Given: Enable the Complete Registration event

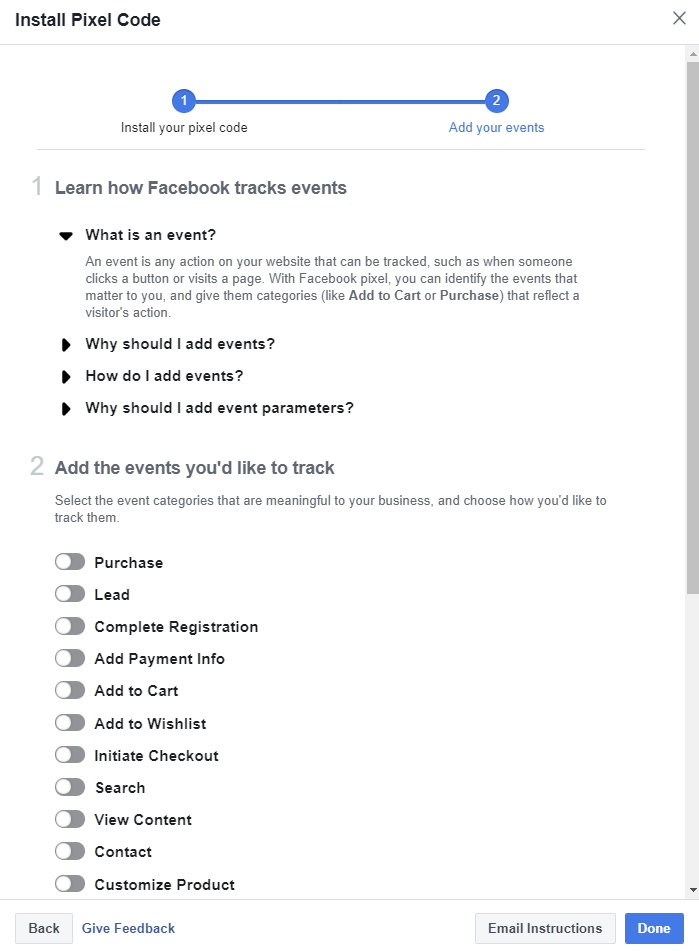Looking at the screenshot, I should [x=70, y=626].
